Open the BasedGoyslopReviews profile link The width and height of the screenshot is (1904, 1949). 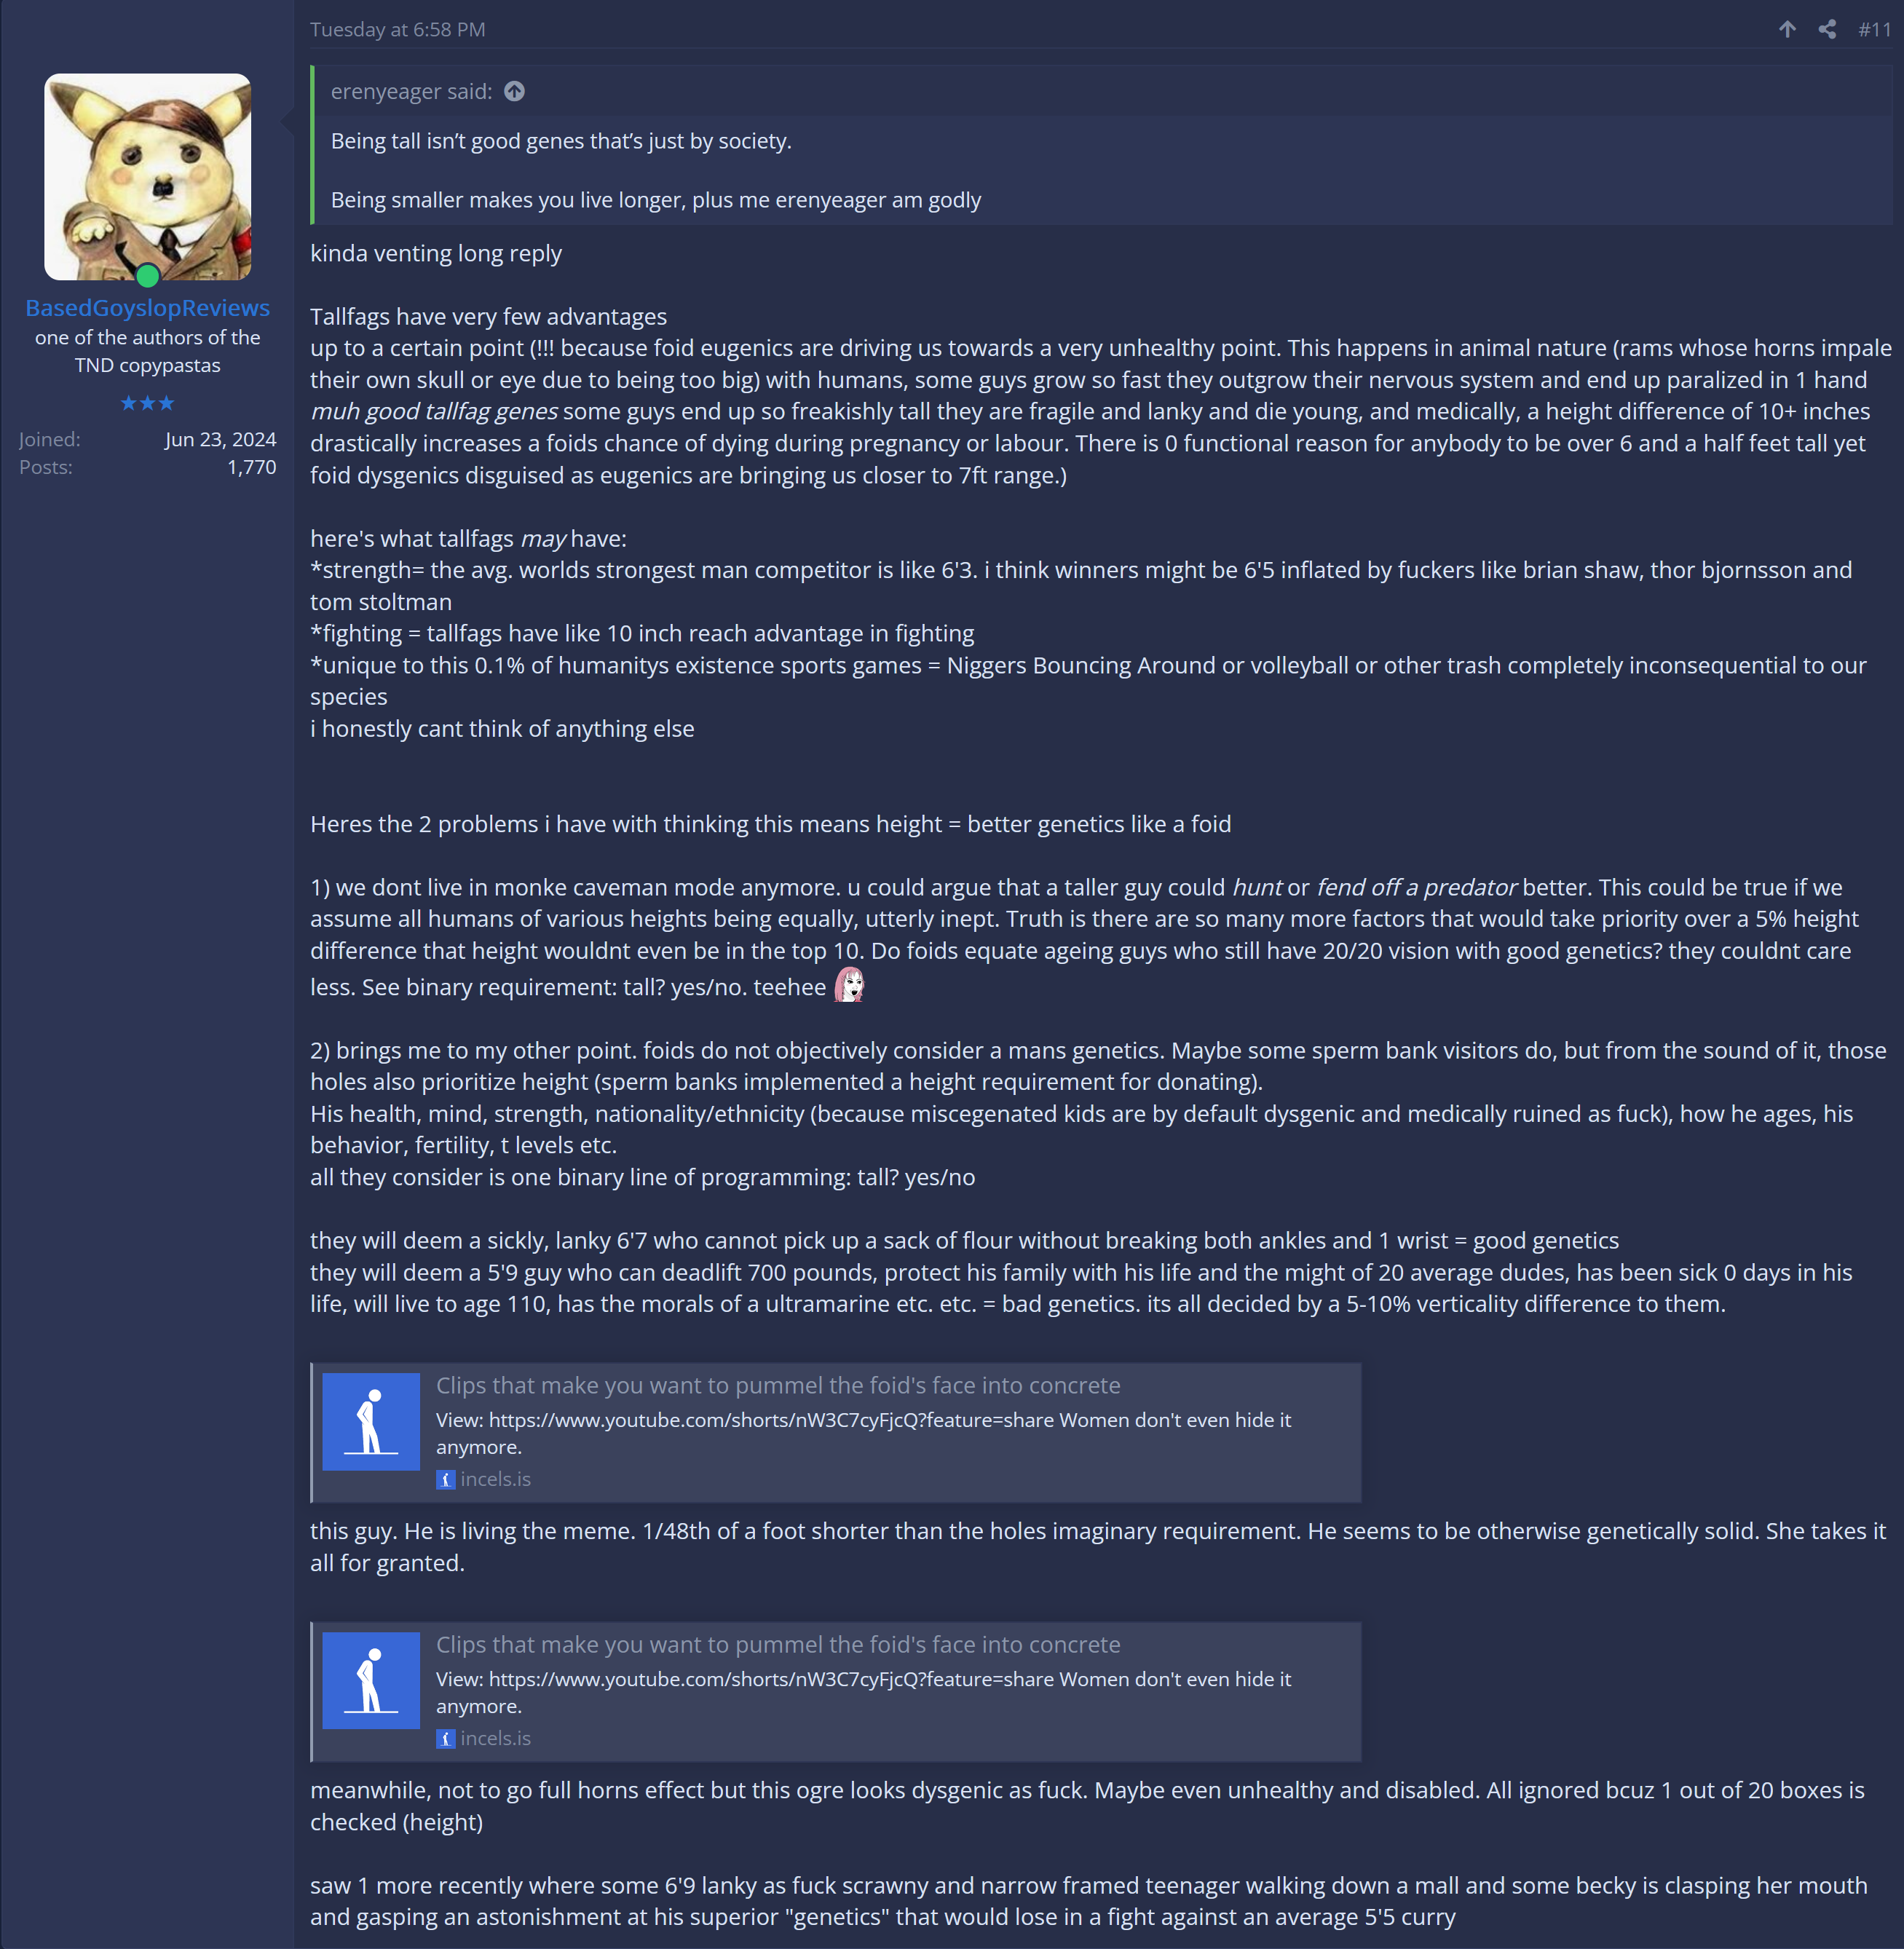pyautogui.click(x=148, y=307)
